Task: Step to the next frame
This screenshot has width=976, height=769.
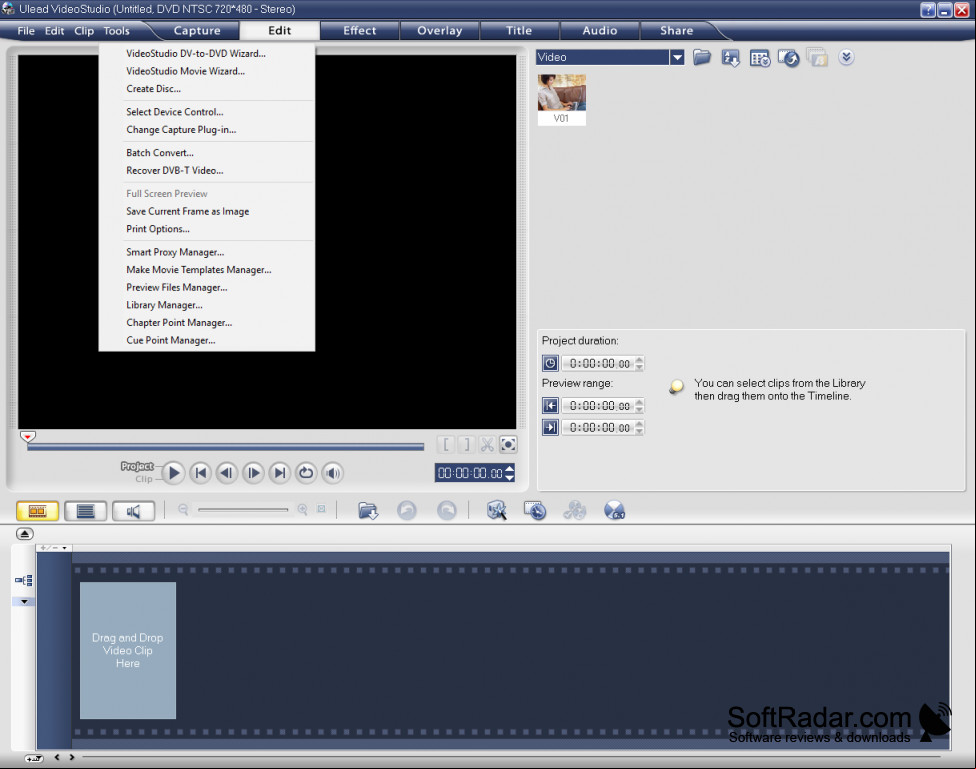Action: point(253,473)
